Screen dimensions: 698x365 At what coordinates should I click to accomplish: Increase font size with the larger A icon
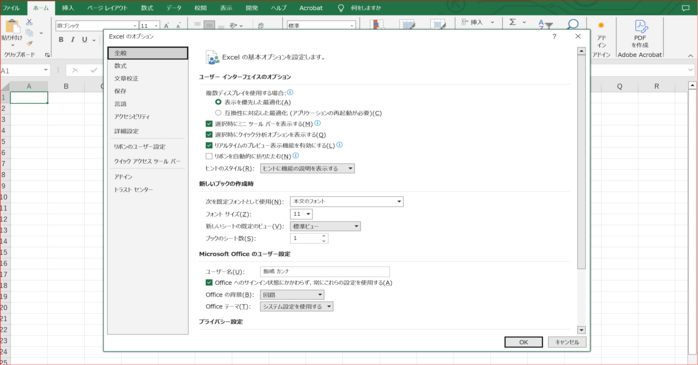166,26
